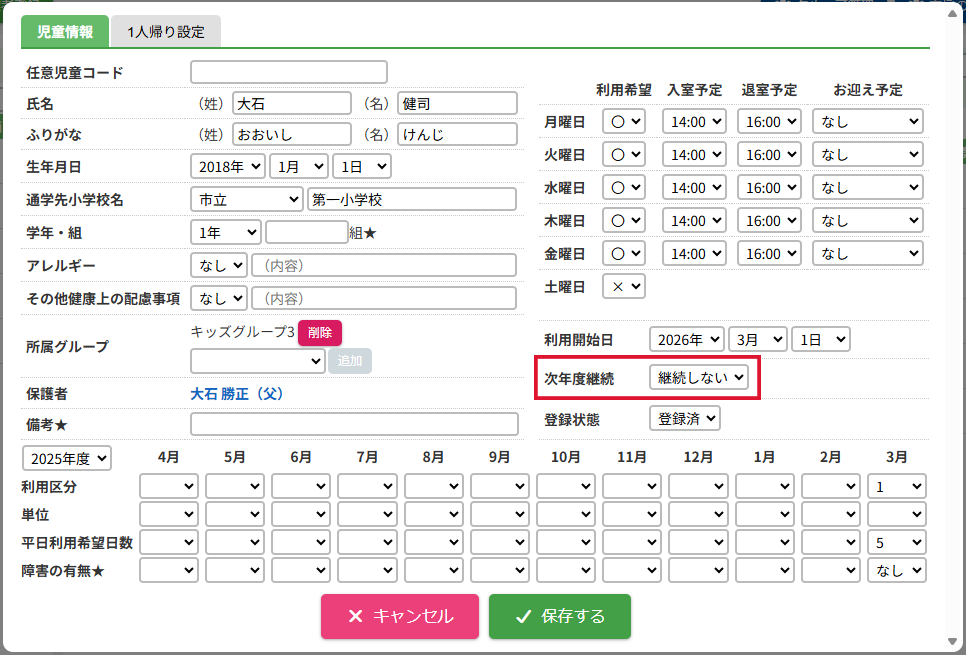Open the アレルギー なし dropdown
This screenshot has height=655, width=966.
click(x=219, y=266)
